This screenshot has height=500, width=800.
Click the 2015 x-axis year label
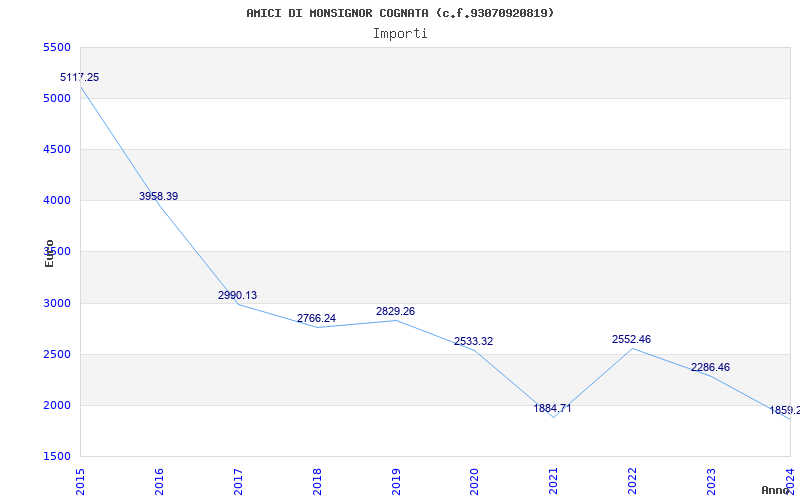(x=80, y=482)
